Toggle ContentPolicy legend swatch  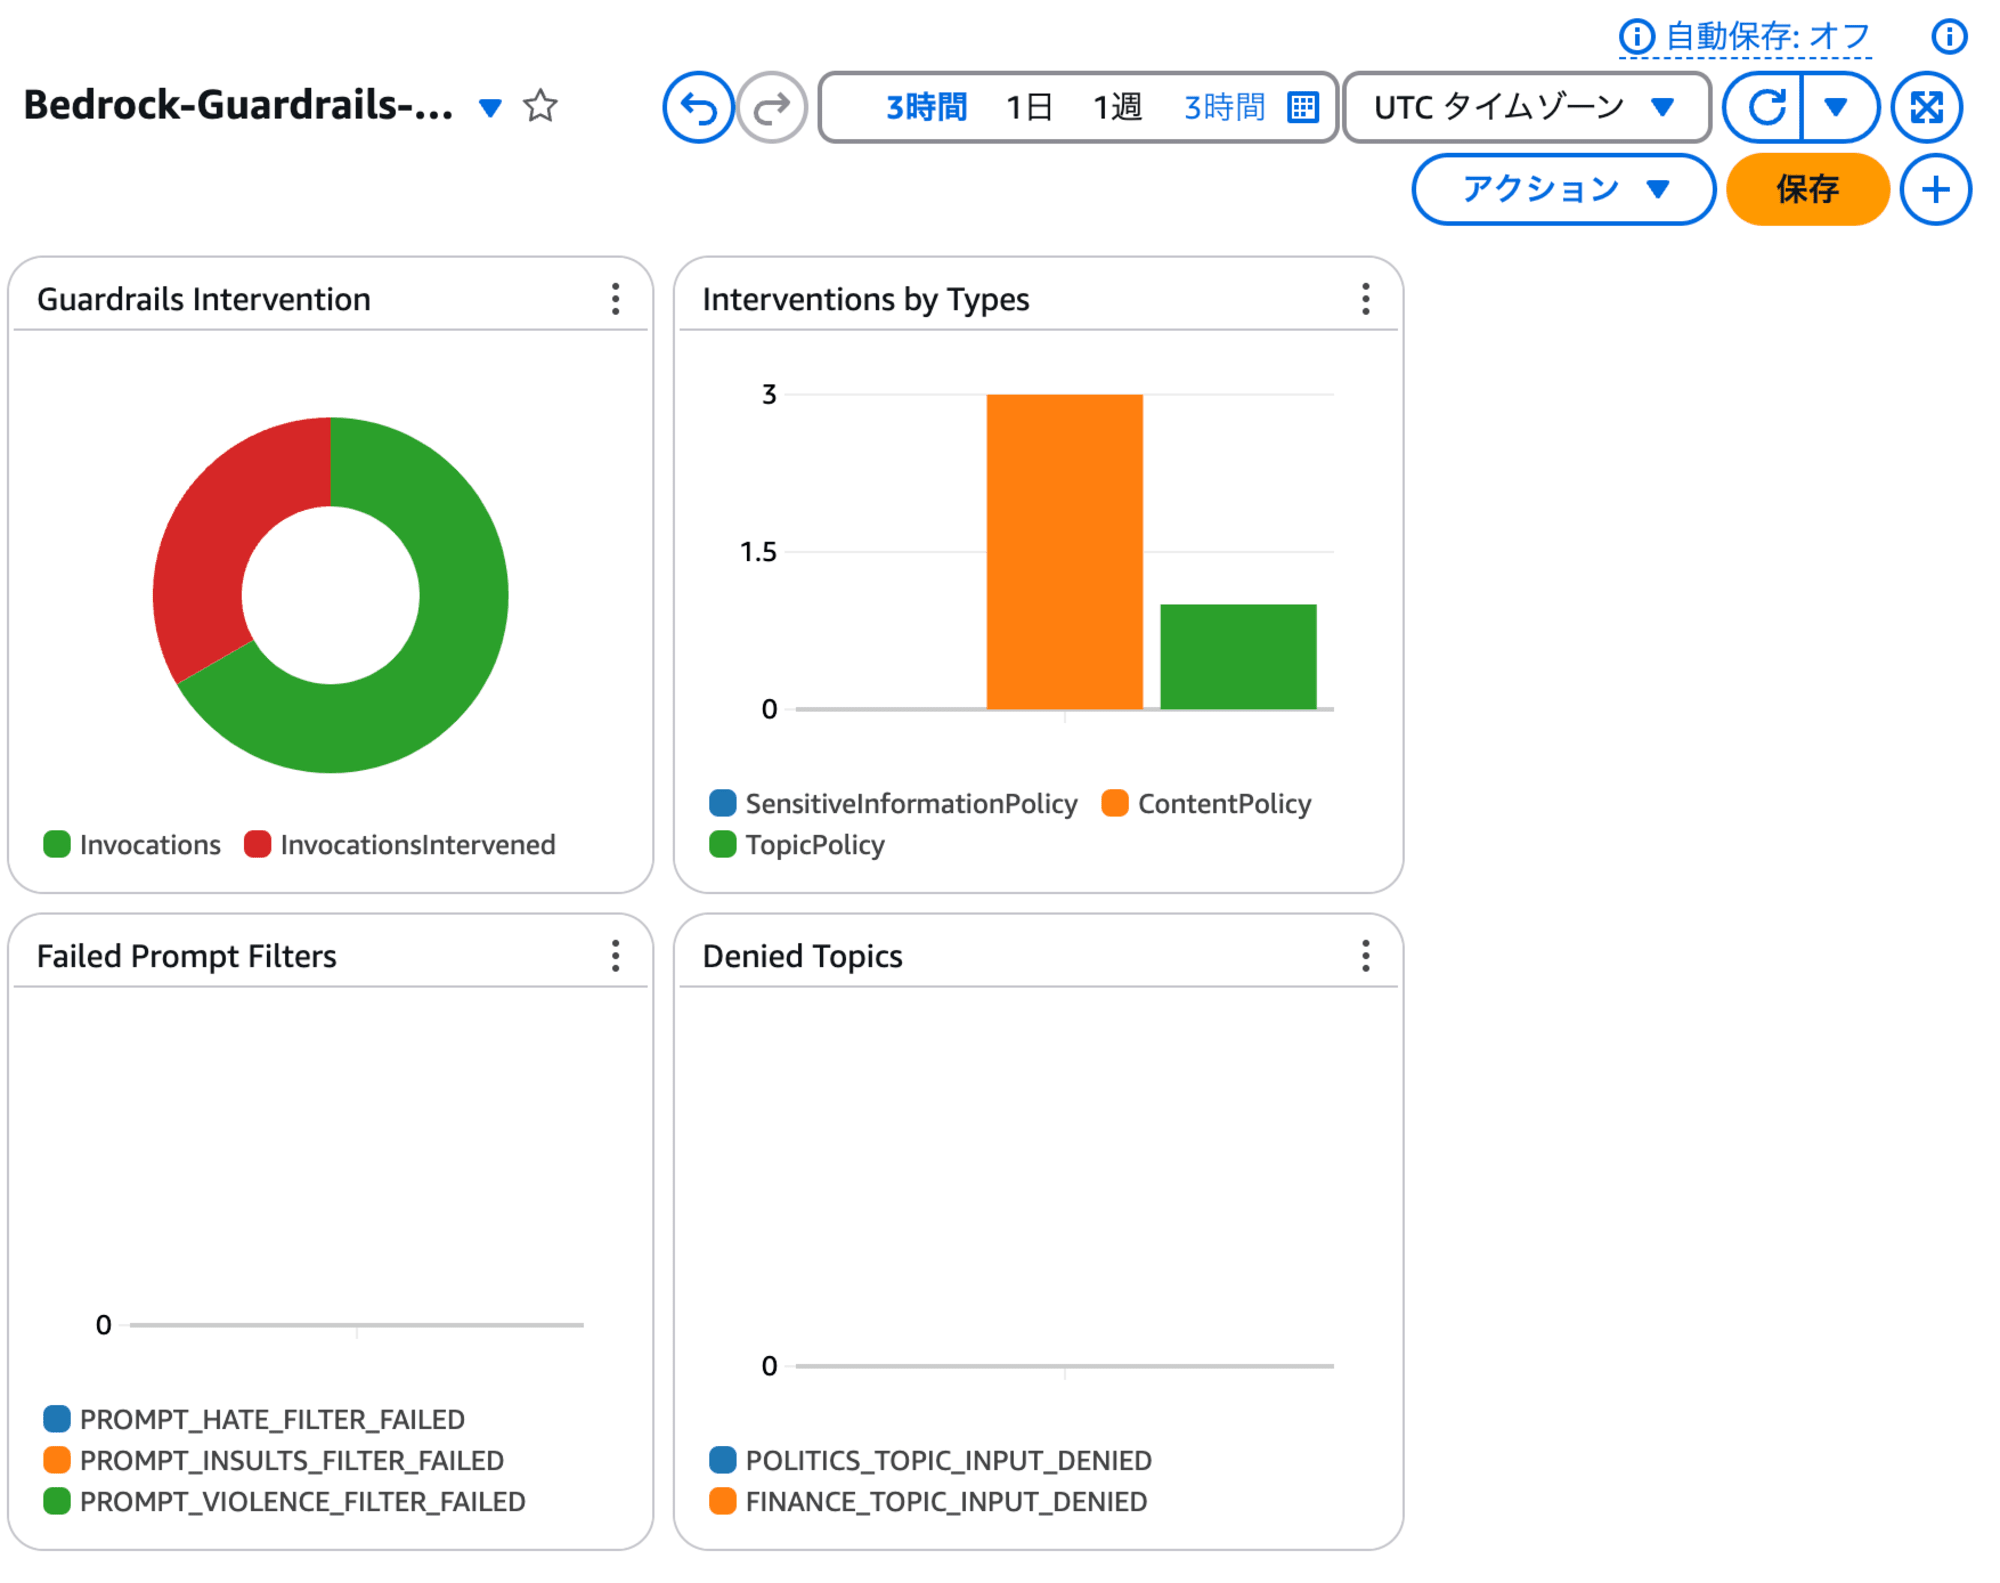1115,803
